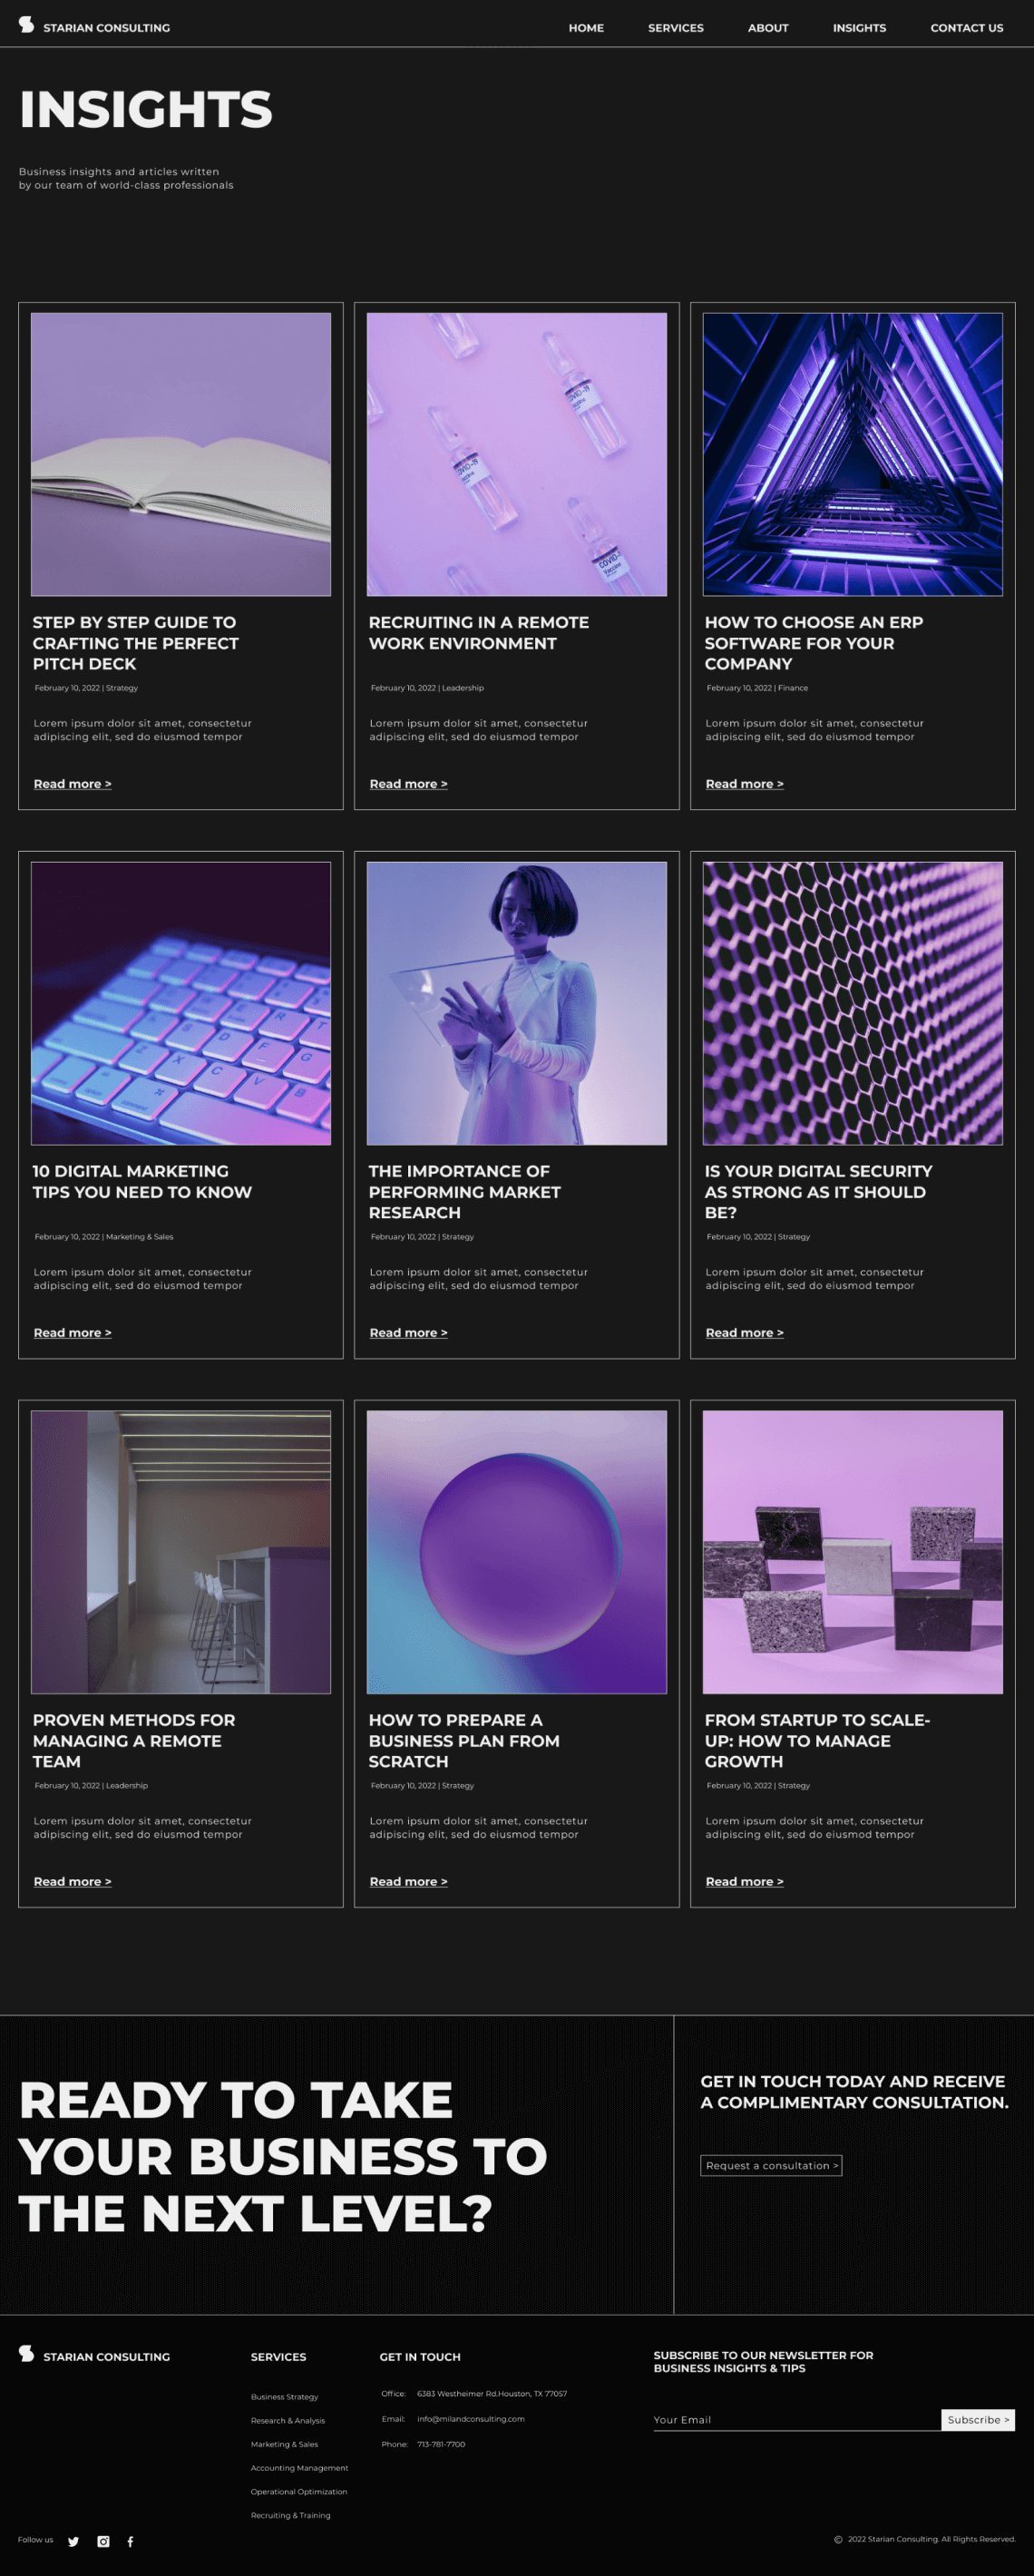Open the Instagram icon in footer
The width and height of the screenshot is (1034, 2576).
click(103, 2541)
